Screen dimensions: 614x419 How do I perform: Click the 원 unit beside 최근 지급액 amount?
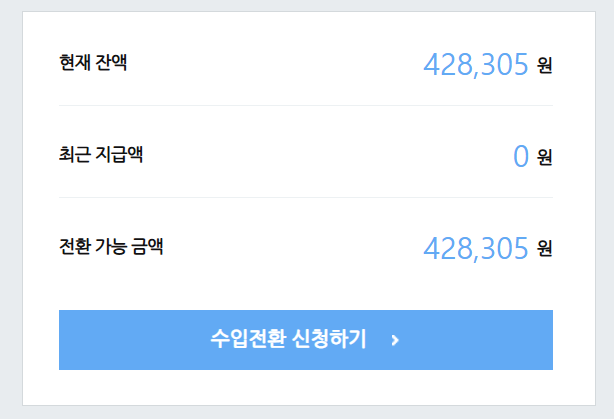544,157
